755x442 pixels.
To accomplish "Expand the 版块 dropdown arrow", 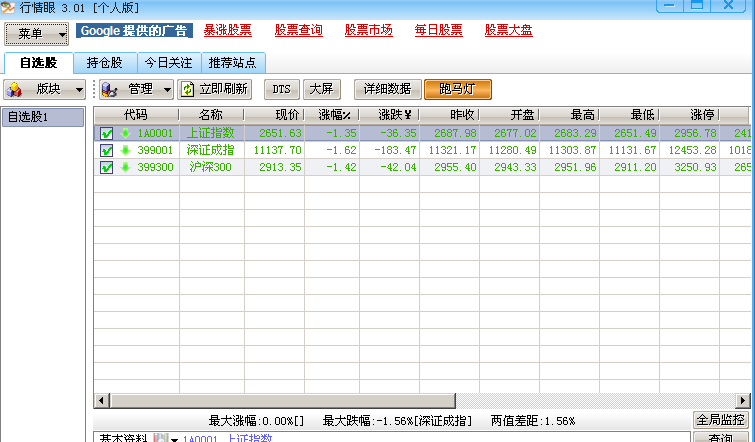I will (x=79, y=90).
